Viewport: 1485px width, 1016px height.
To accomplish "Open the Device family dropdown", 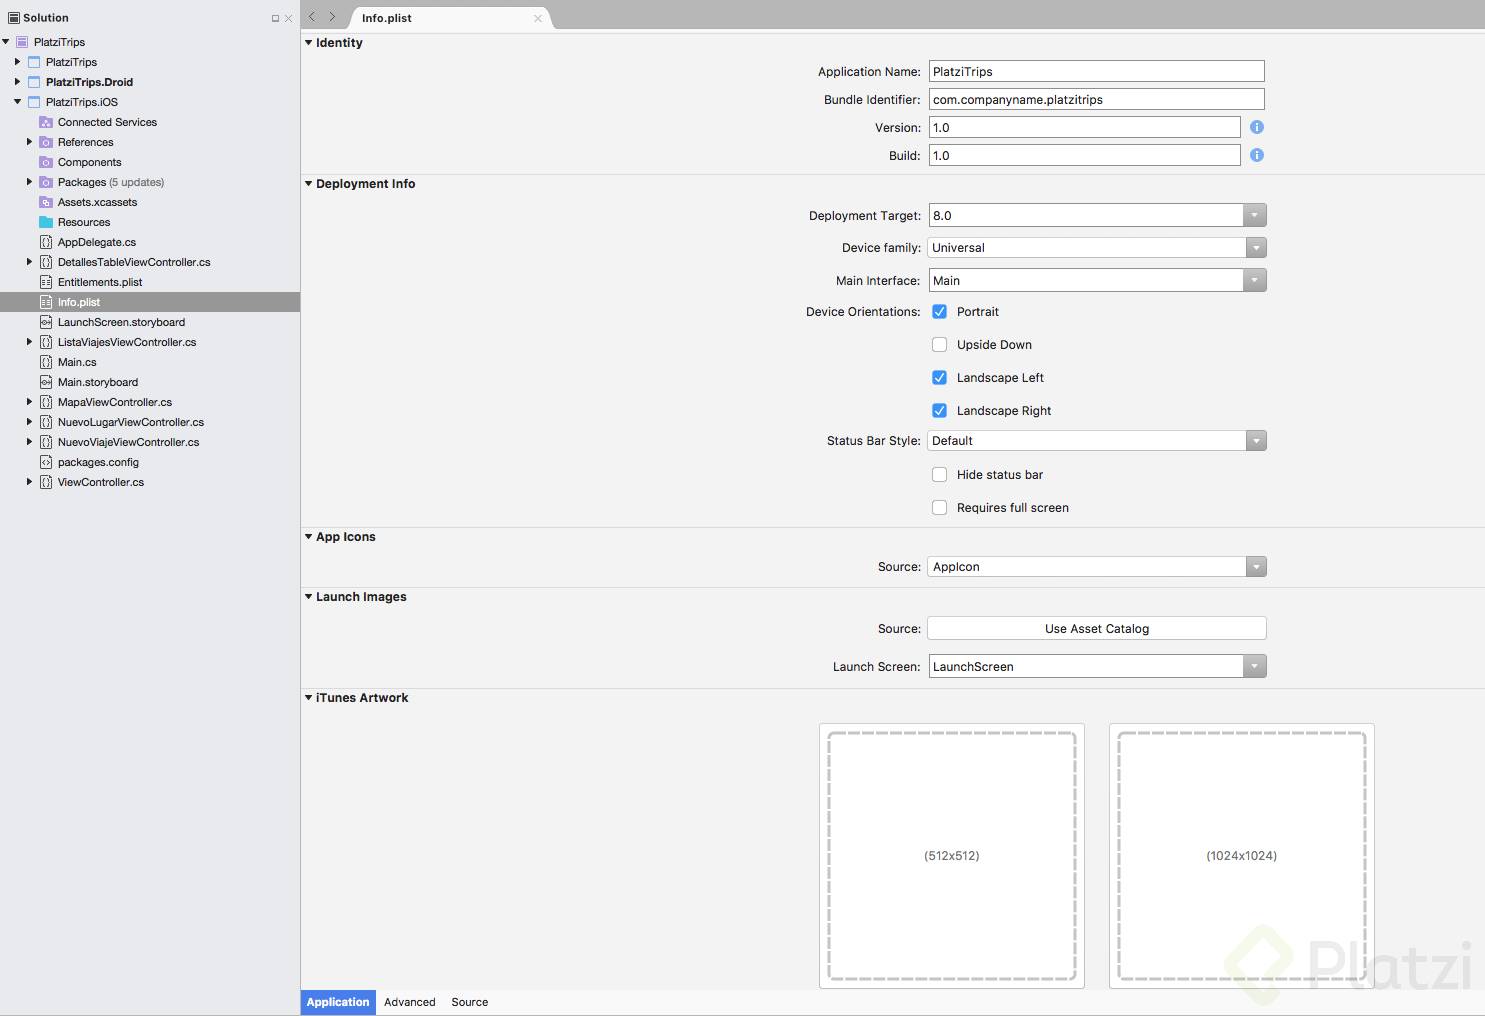I will pyautogui.click(x=1255, y=248).
